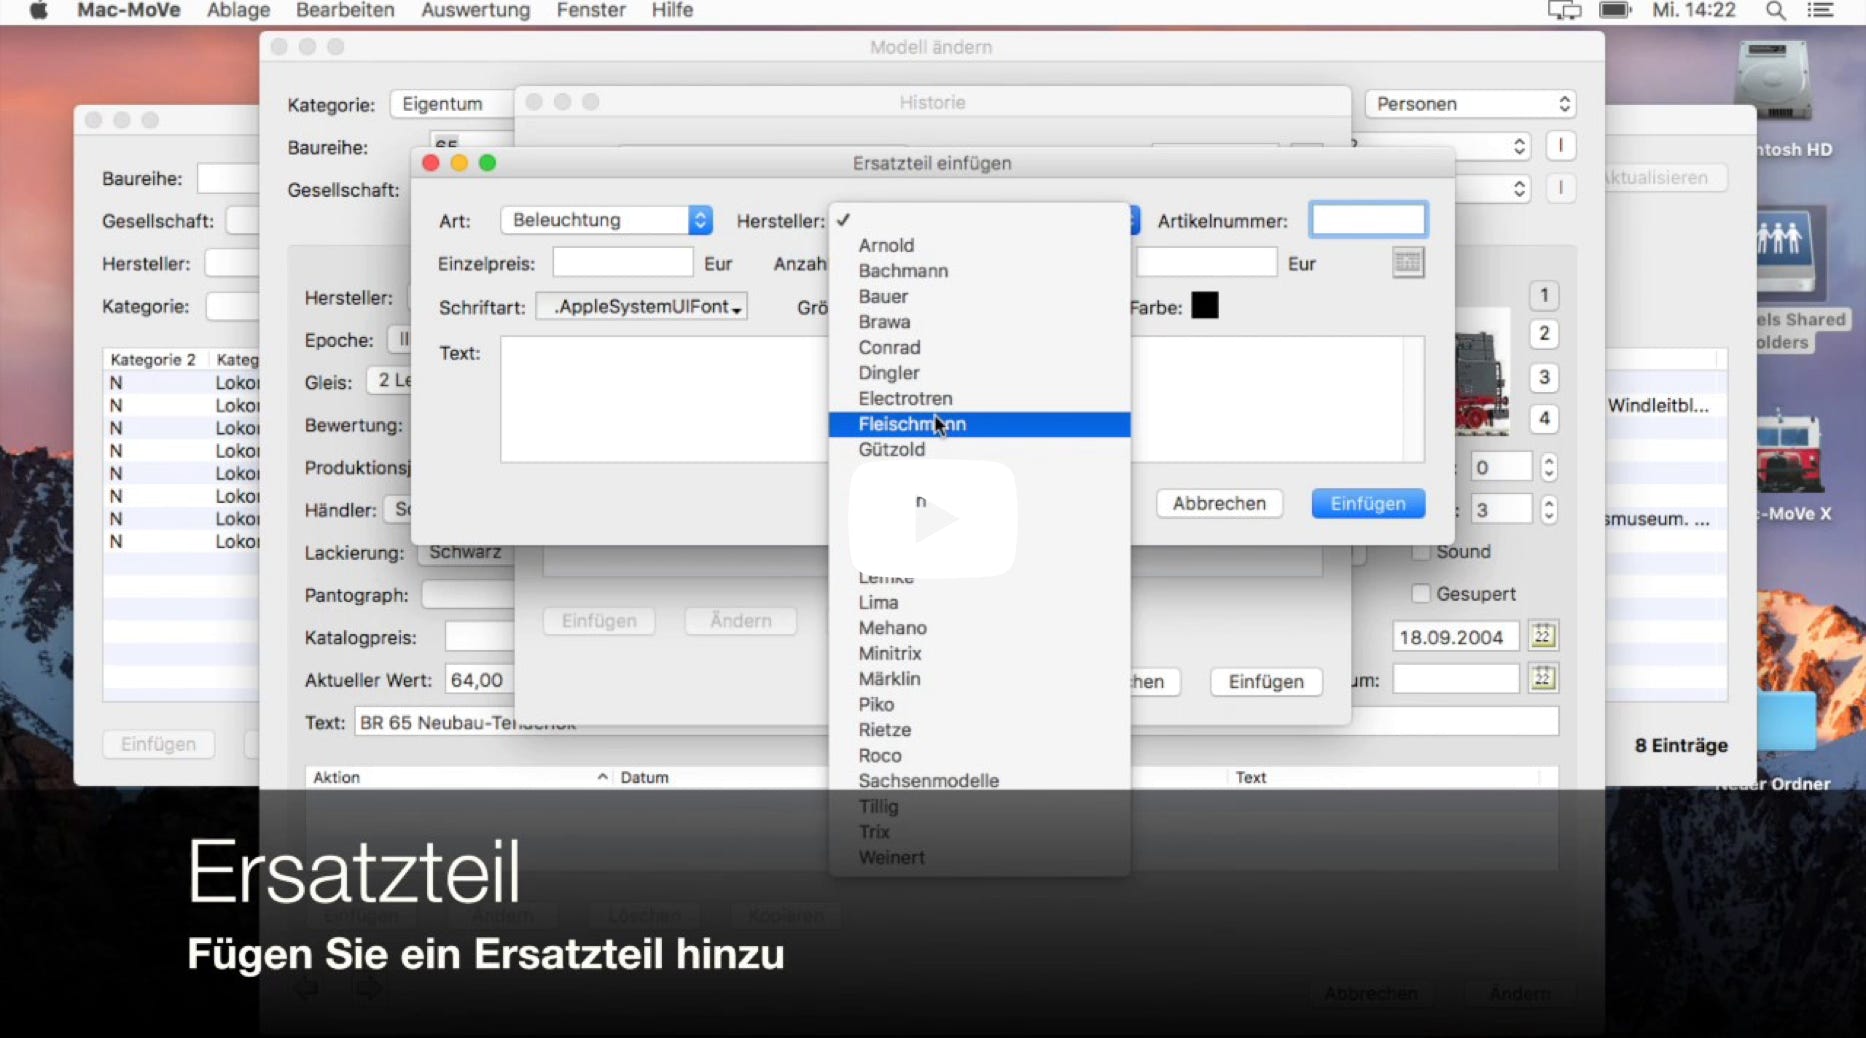Screen dimensions: 1866x1038
Task: Select Piko in the manufacturer list
Action: point(979,704)
